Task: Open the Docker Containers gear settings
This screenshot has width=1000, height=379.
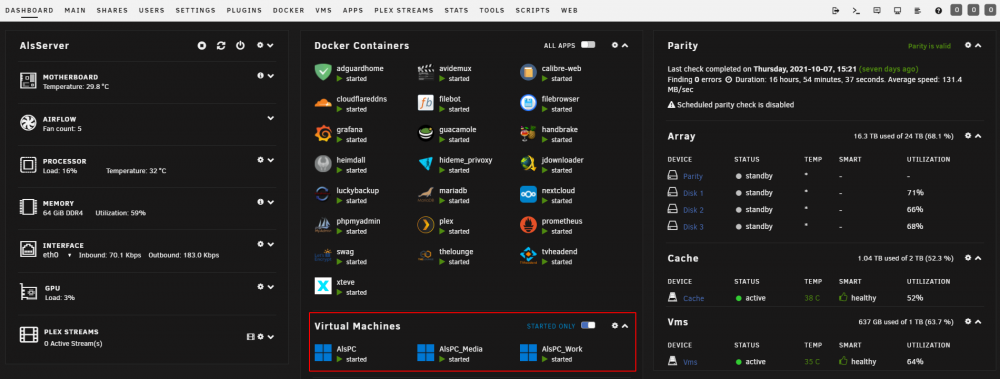Action: tap(615, 45)
